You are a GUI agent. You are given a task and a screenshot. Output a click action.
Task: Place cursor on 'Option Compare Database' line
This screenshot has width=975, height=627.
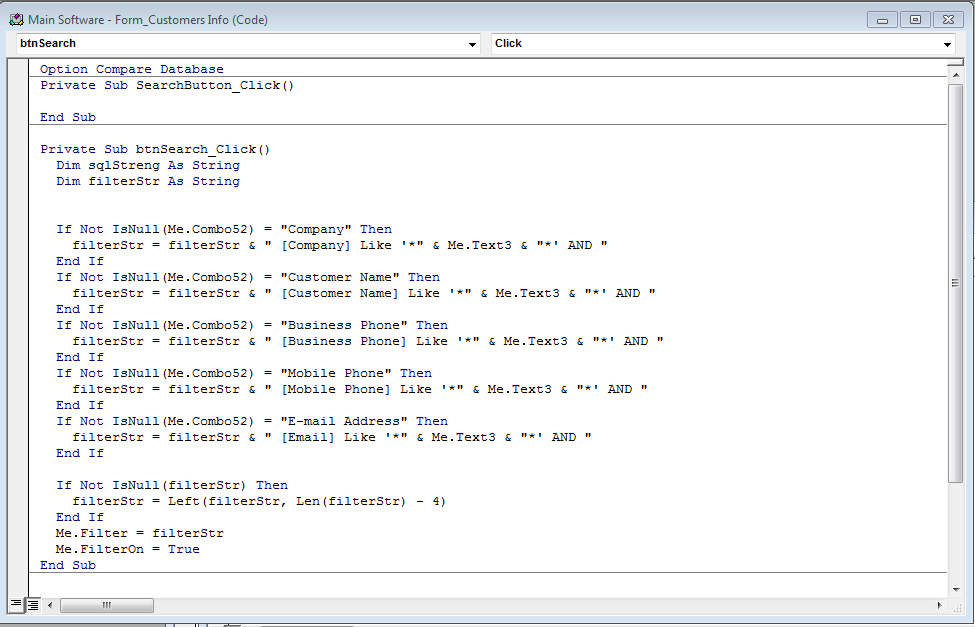click(x=132, y=69)
